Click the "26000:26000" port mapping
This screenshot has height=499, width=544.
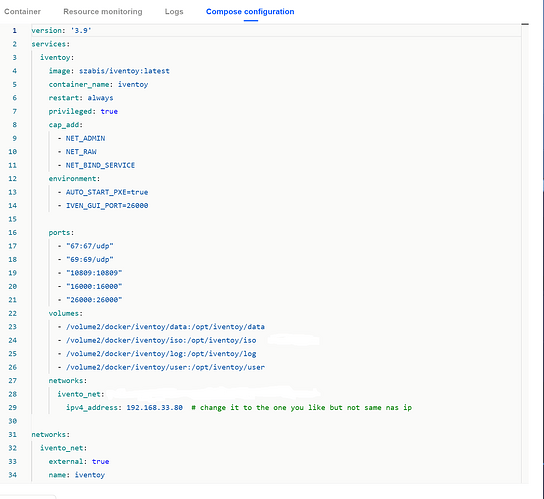point(94,300)
